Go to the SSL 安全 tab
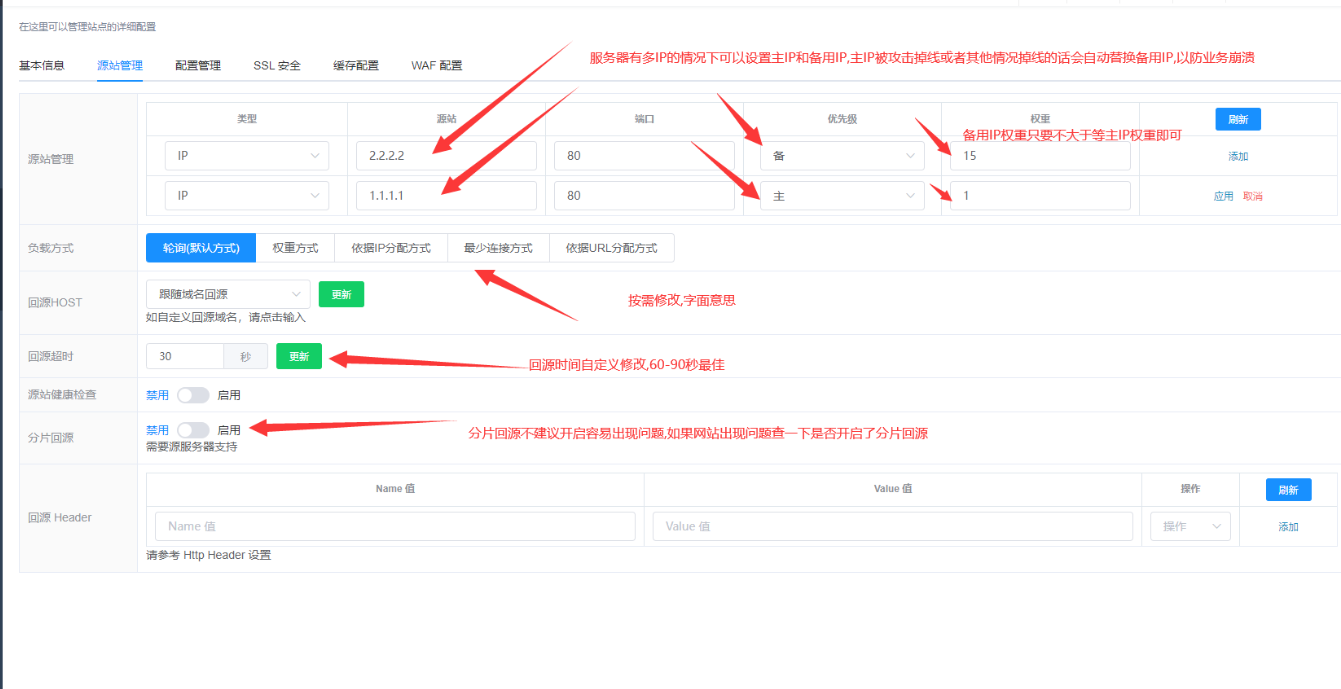This screenshot has width=1341, height=689. coord(277,65)
